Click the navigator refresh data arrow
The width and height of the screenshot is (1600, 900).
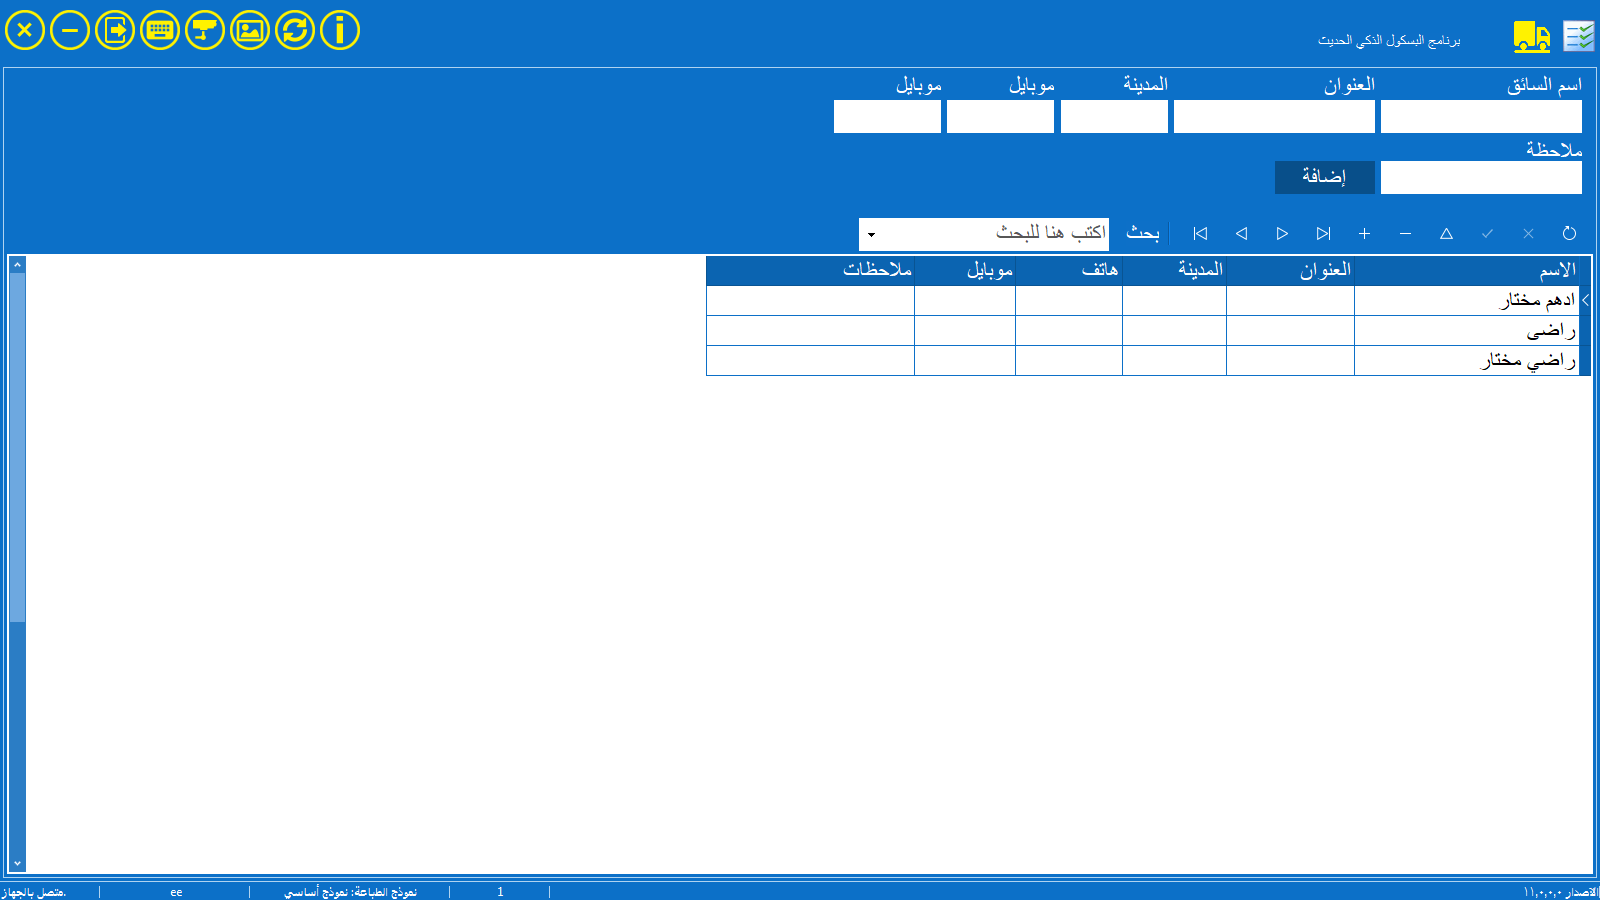coord(1569,233)
